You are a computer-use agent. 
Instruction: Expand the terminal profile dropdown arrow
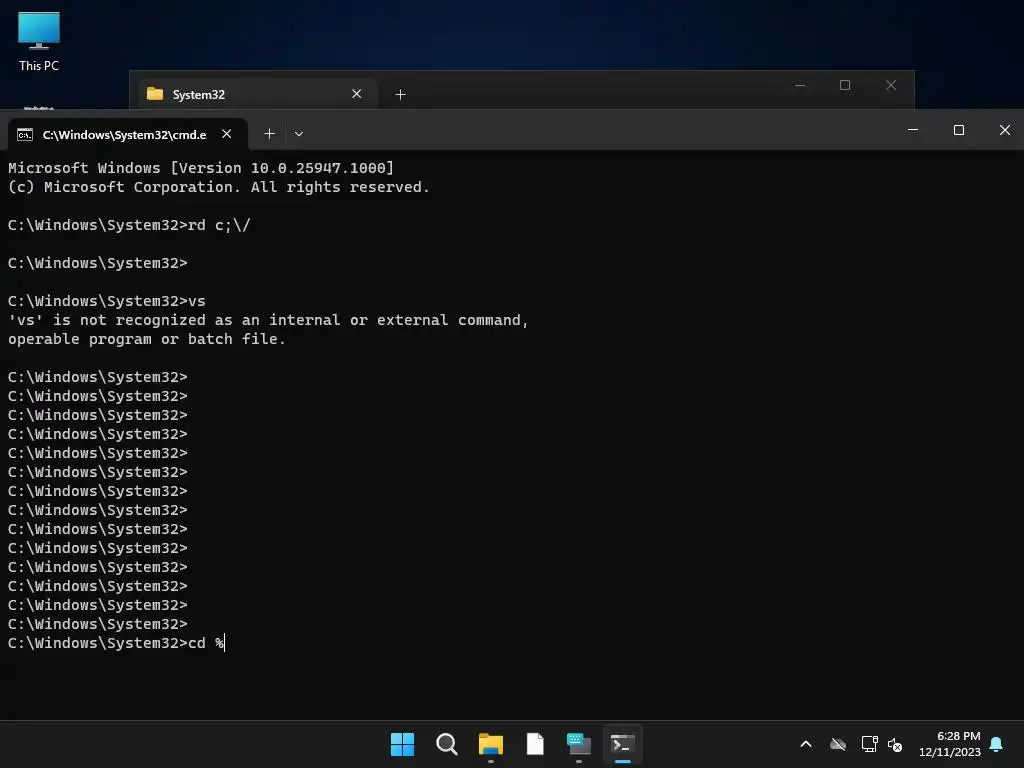tap(298, 134)
